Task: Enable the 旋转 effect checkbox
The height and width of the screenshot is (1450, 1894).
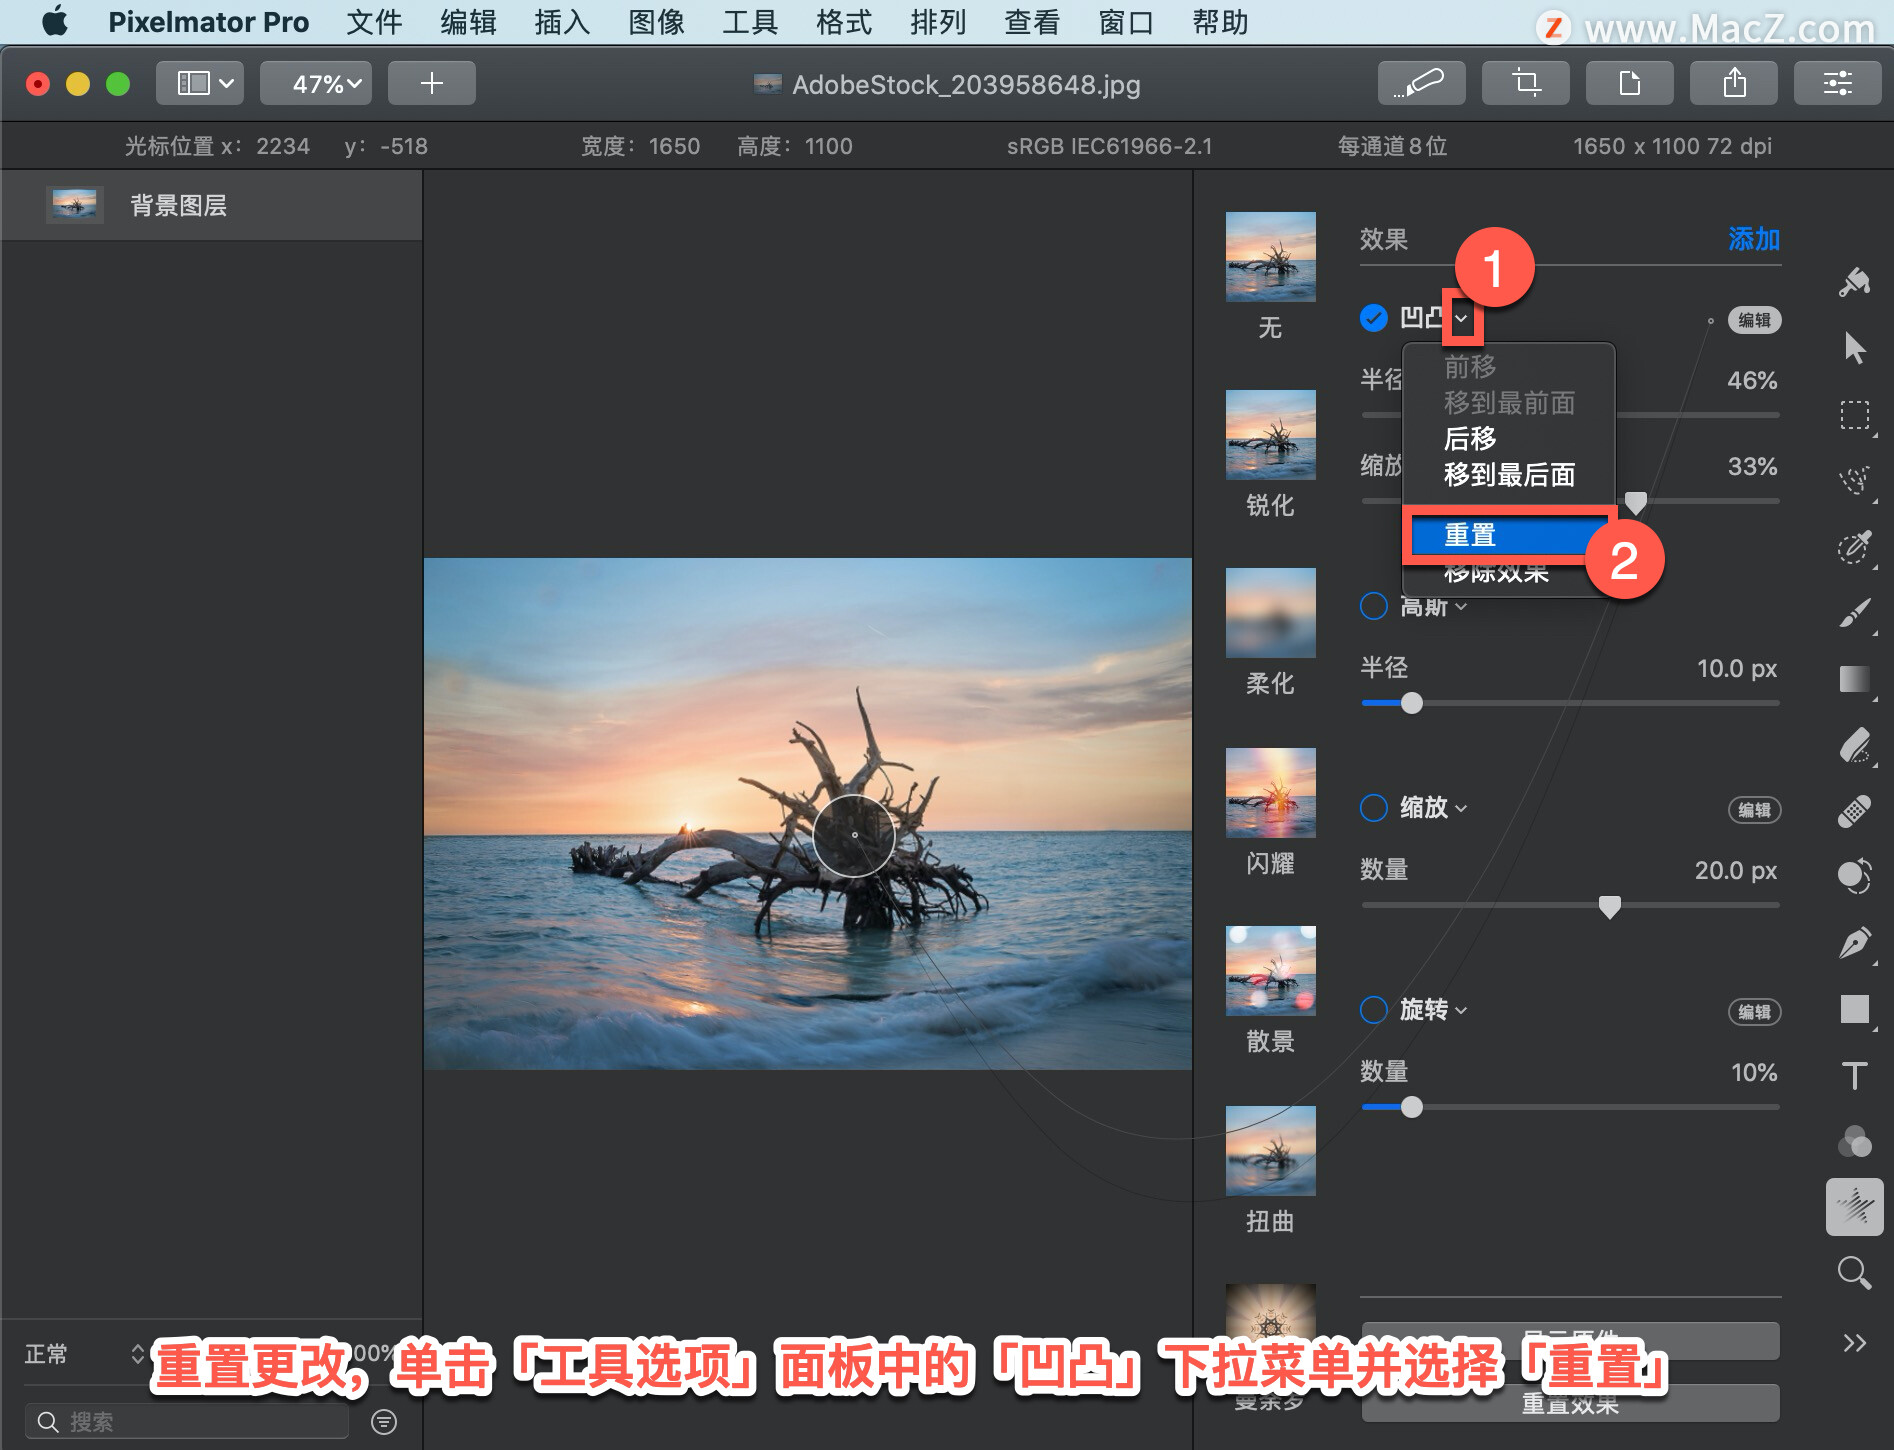Action: click(1374, 1010)
